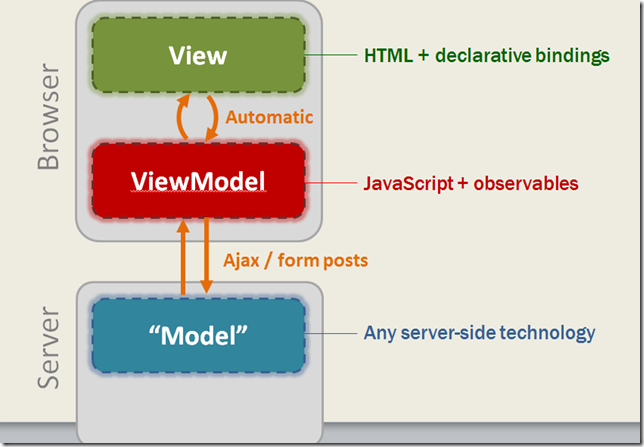Click the green connector line beside View
Screen dimensions: 644x447
coord(331,55)
